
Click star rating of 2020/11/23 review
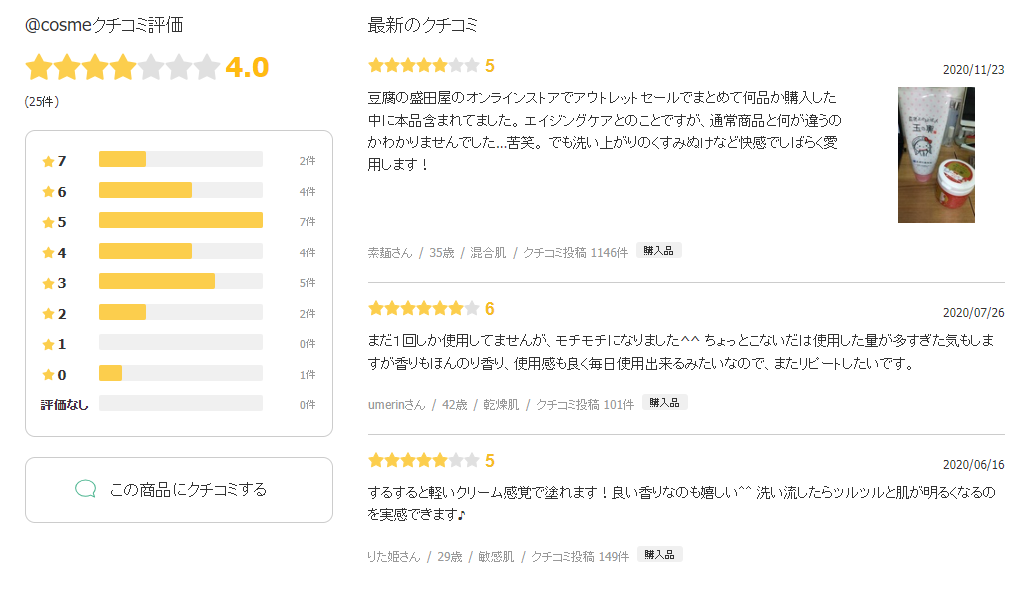(424, 65)
